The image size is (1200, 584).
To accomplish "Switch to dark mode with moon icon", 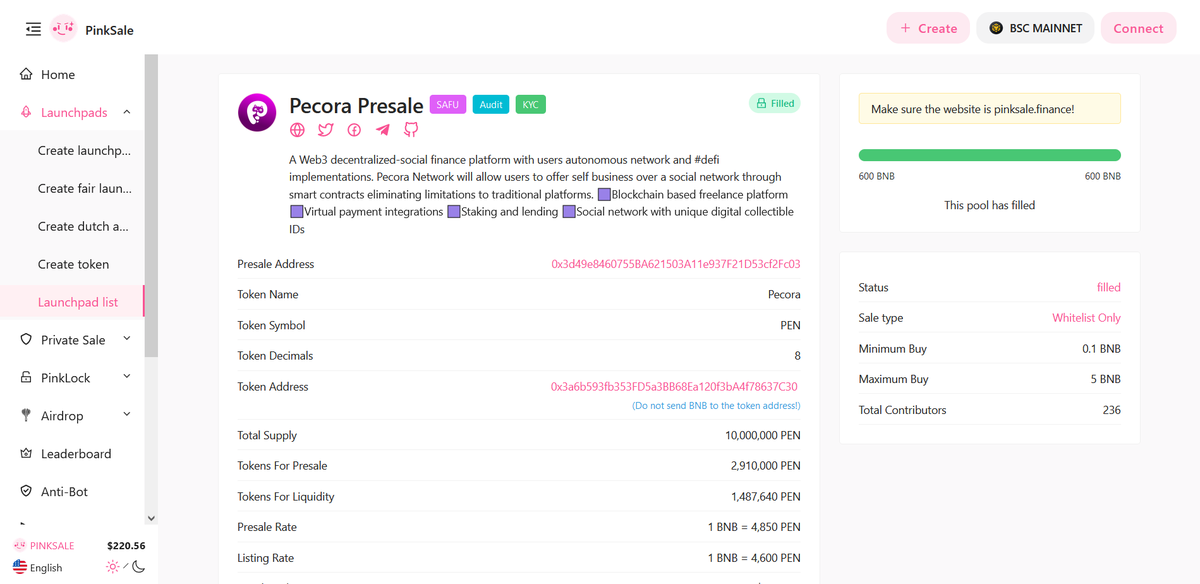I will [x=139, y=567].
